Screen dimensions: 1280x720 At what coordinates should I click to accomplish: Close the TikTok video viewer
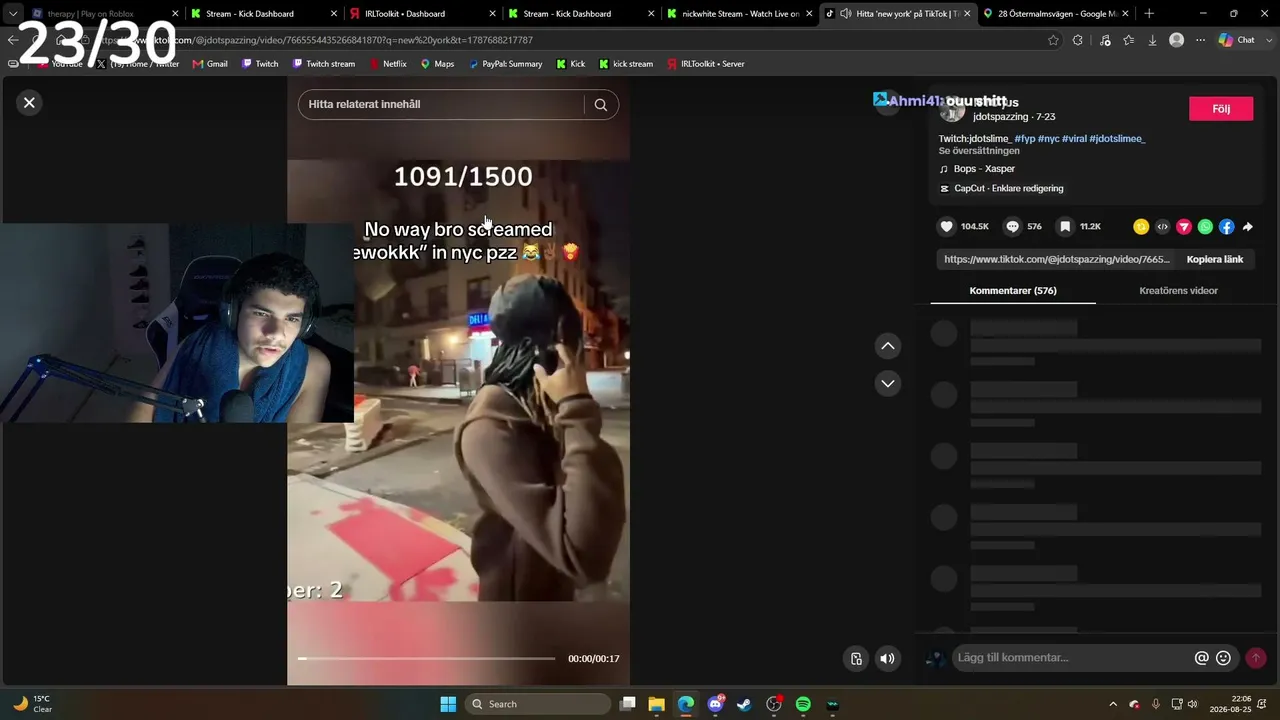[29, 102]
